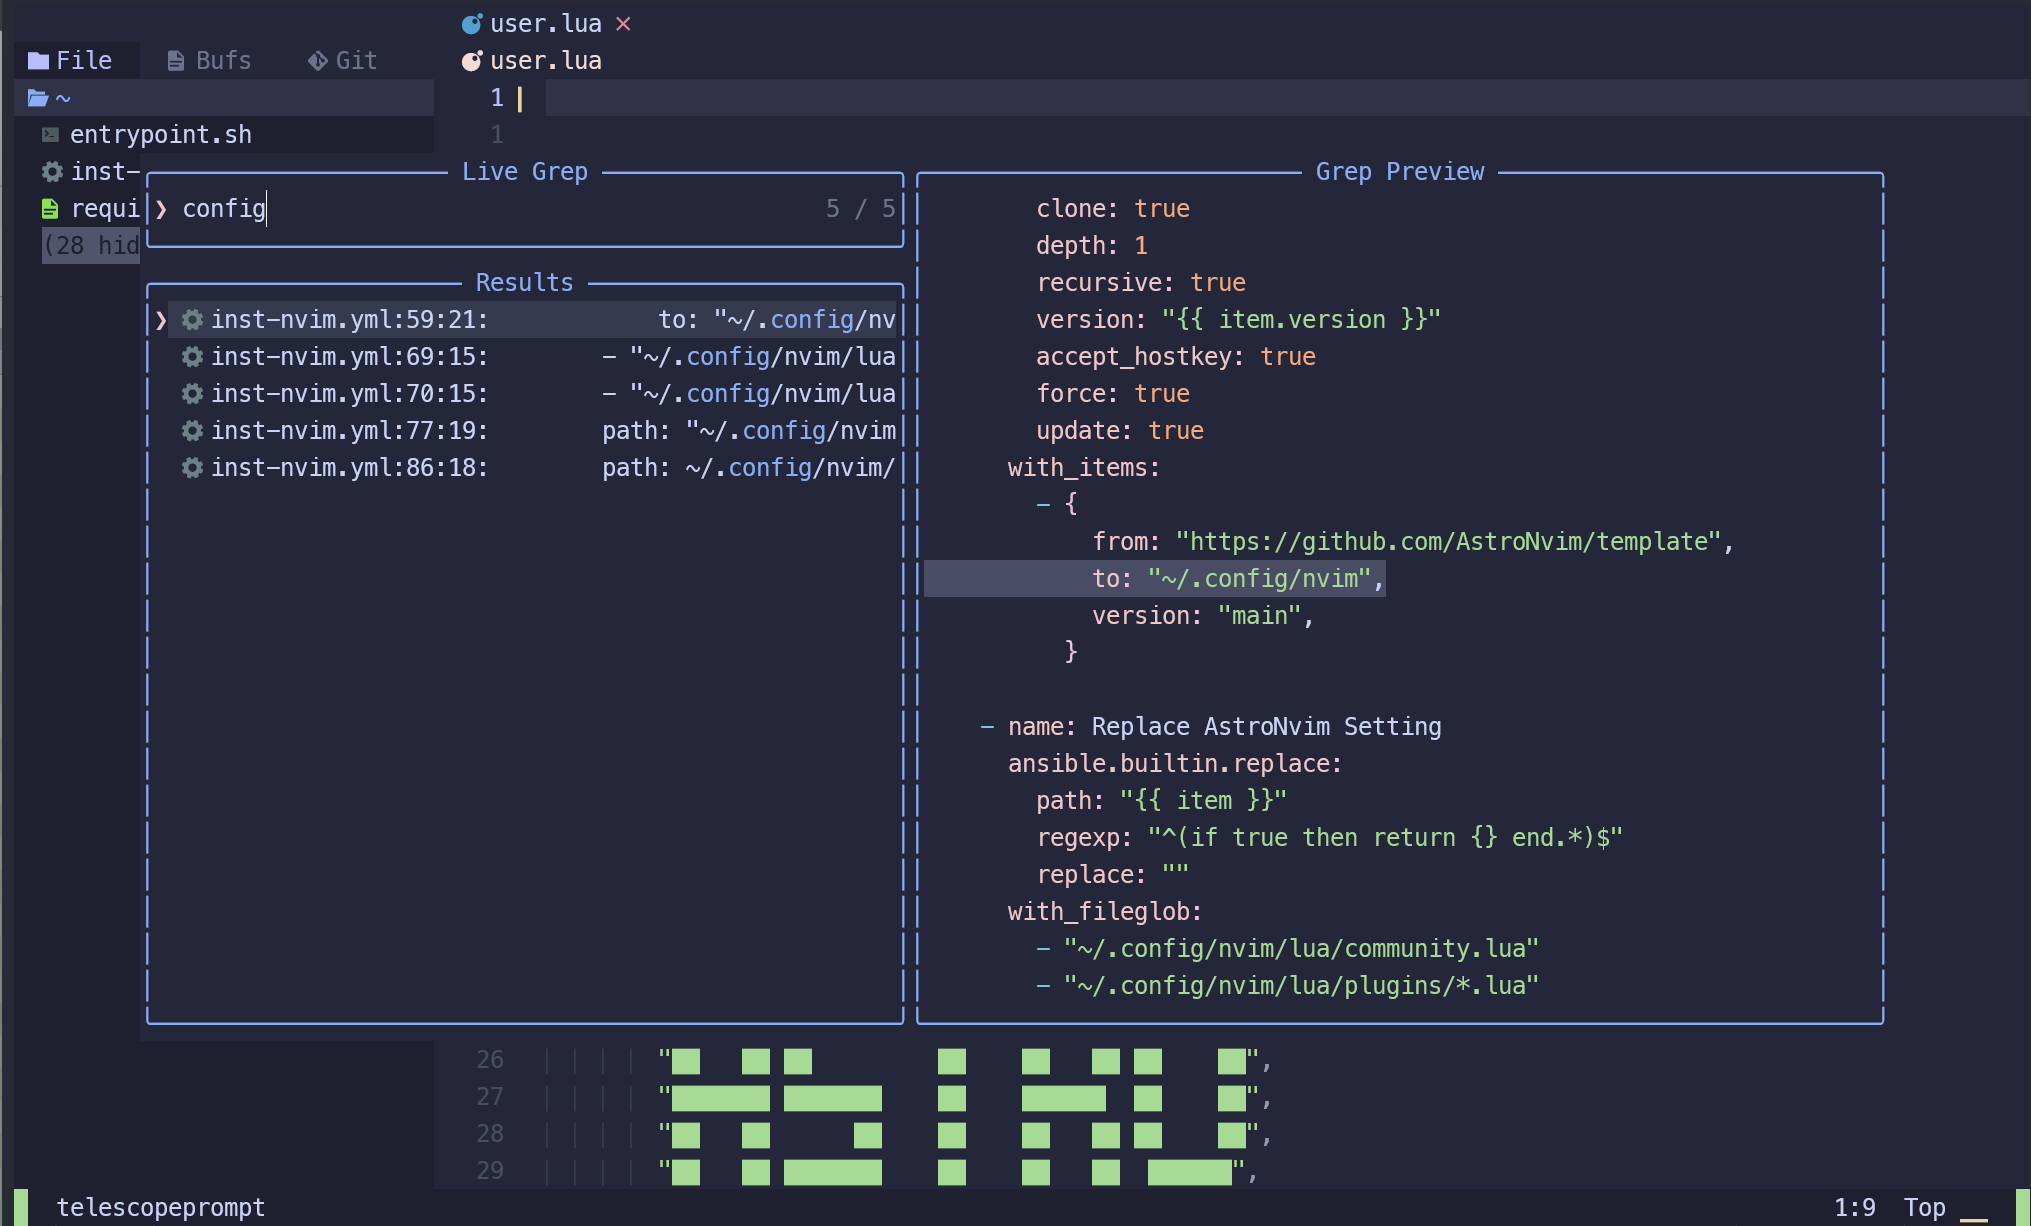Click the document icon on the Bufs tab
2031x1226 pixels.
click(x=175, y=60)
